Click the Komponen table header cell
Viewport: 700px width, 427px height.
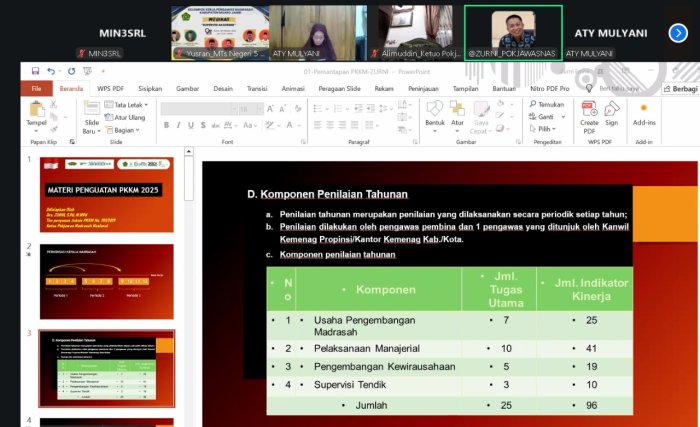(379, 289)
